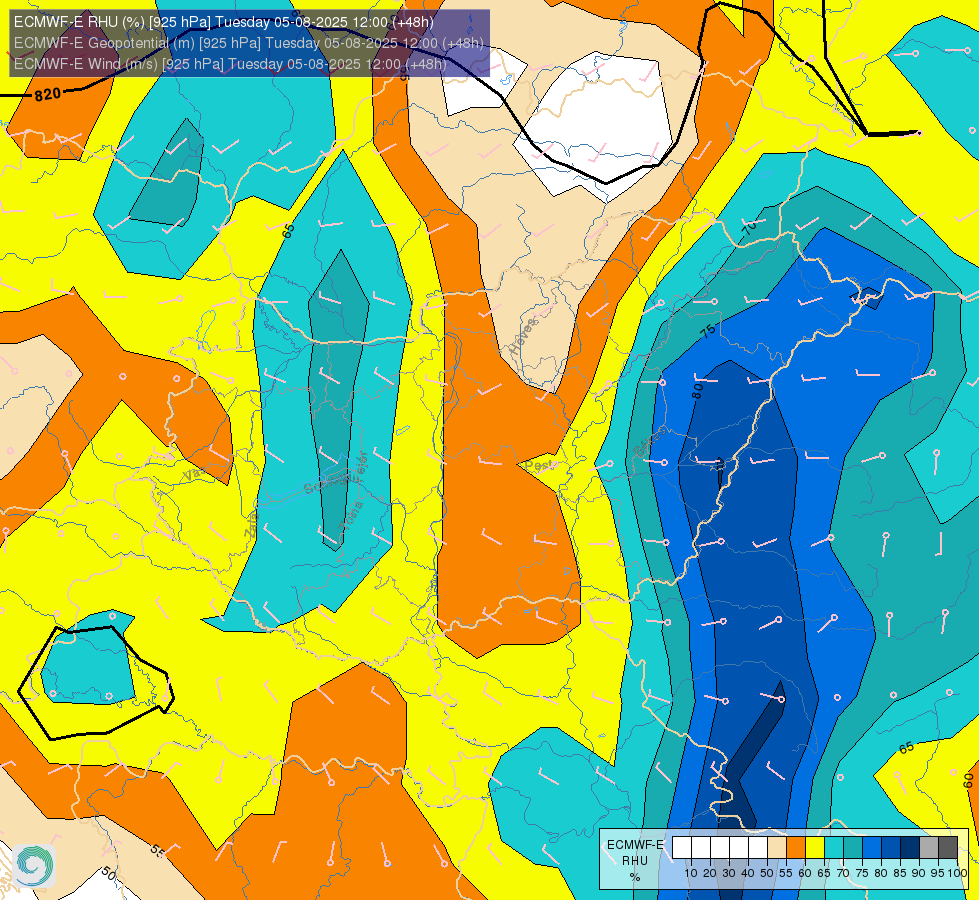Click the 'Pest' county label
Image resolution: width=979 pixels, height=900 pixels.
tap(538, 465)
